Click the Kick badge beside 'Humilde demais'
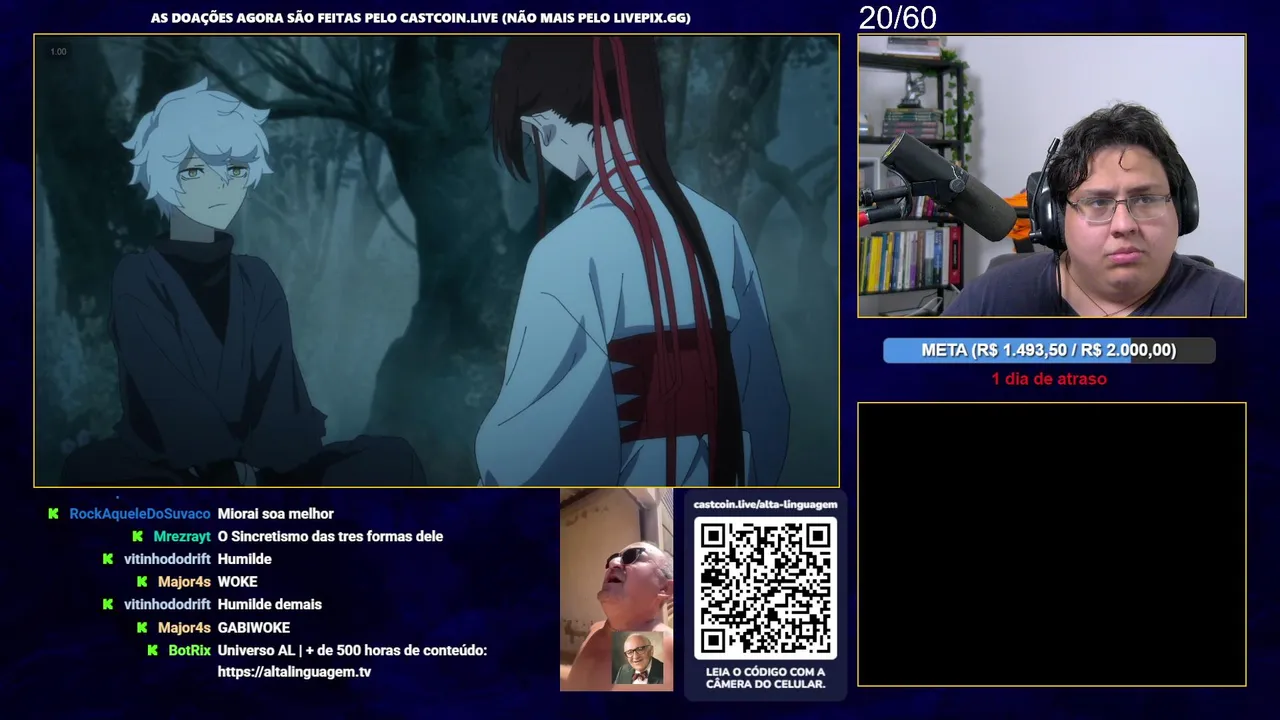 108,605
